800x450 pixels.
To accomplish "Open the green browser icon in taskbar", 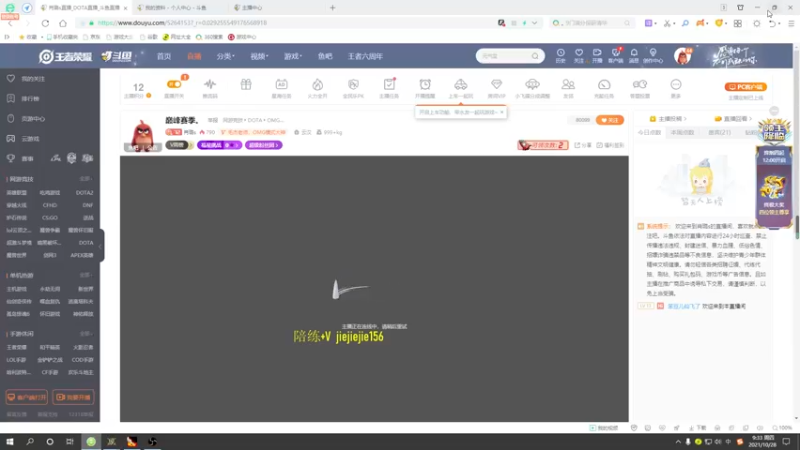I will coord(91,442).
